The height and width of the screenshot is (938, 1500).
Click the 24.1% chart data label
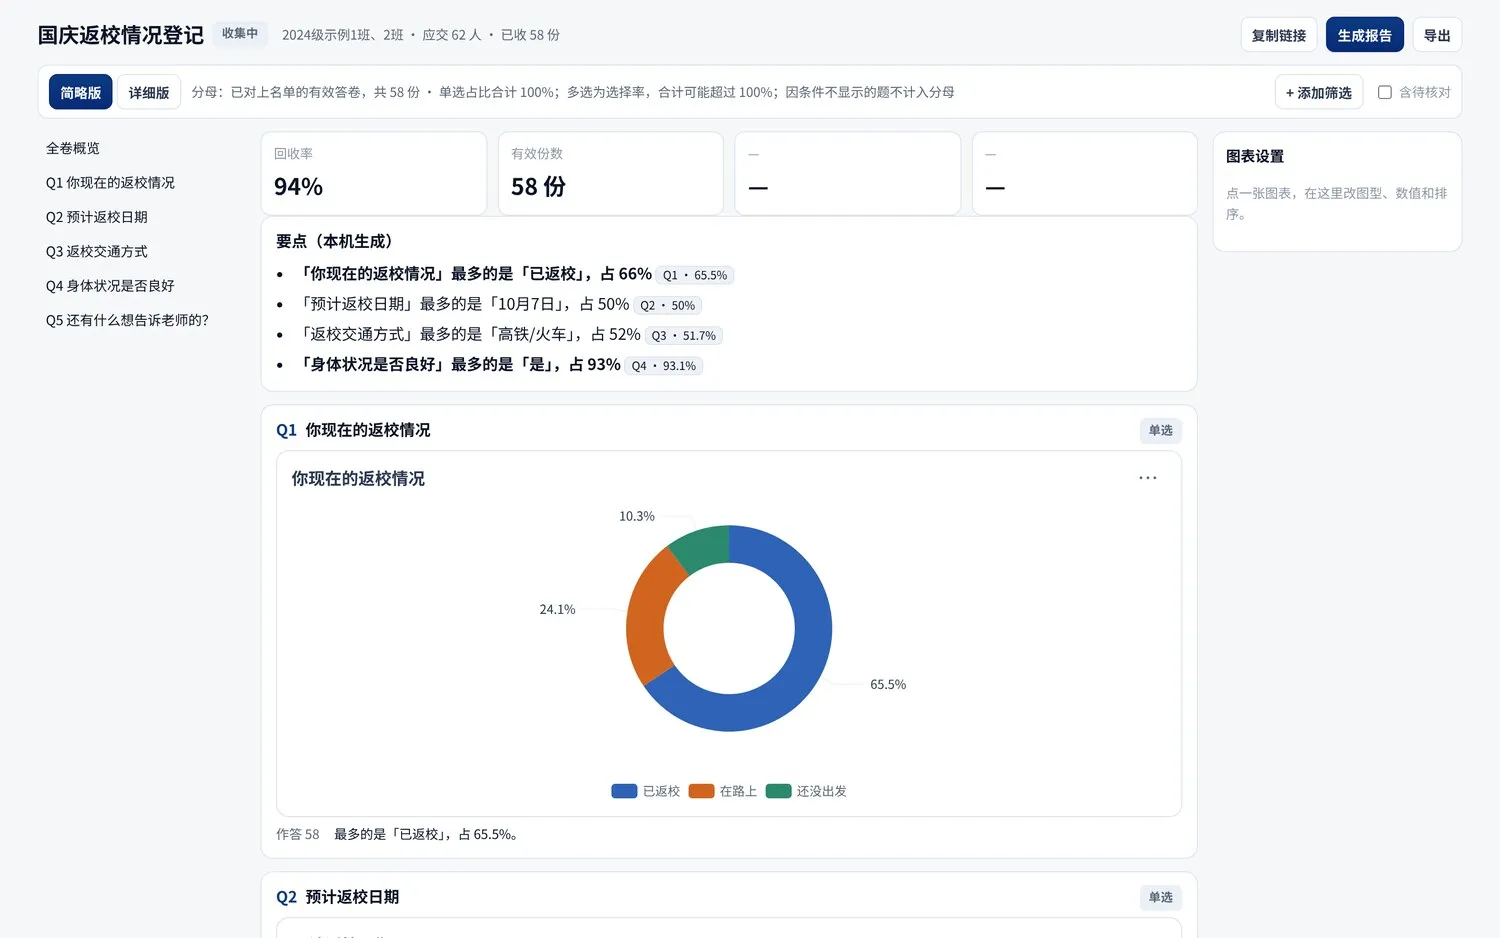click(557, 609)
